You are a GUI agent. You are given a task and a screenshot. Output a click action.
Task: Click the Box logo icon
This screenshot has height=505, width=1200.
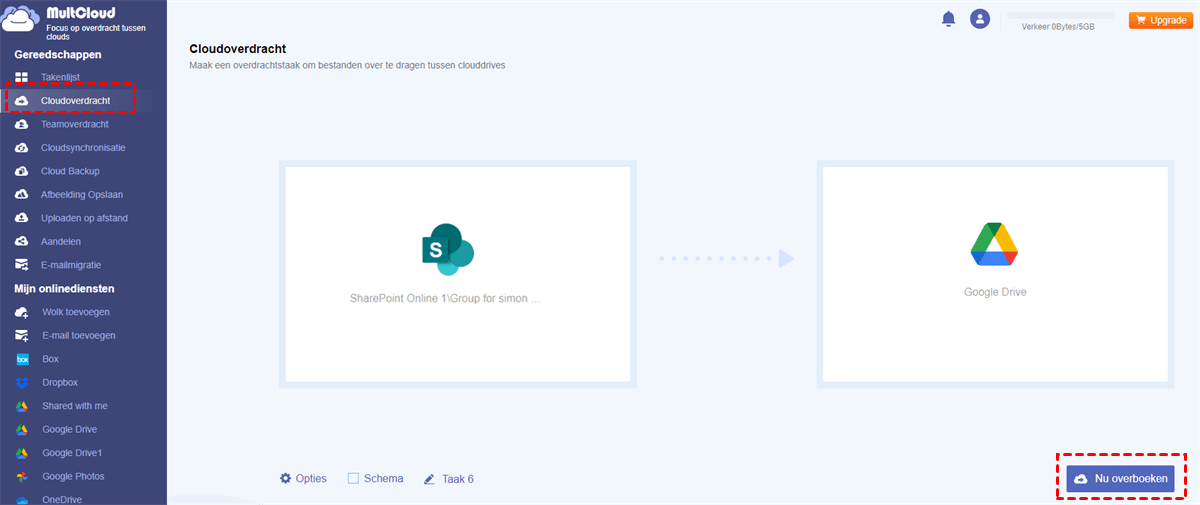pos(22,359)
